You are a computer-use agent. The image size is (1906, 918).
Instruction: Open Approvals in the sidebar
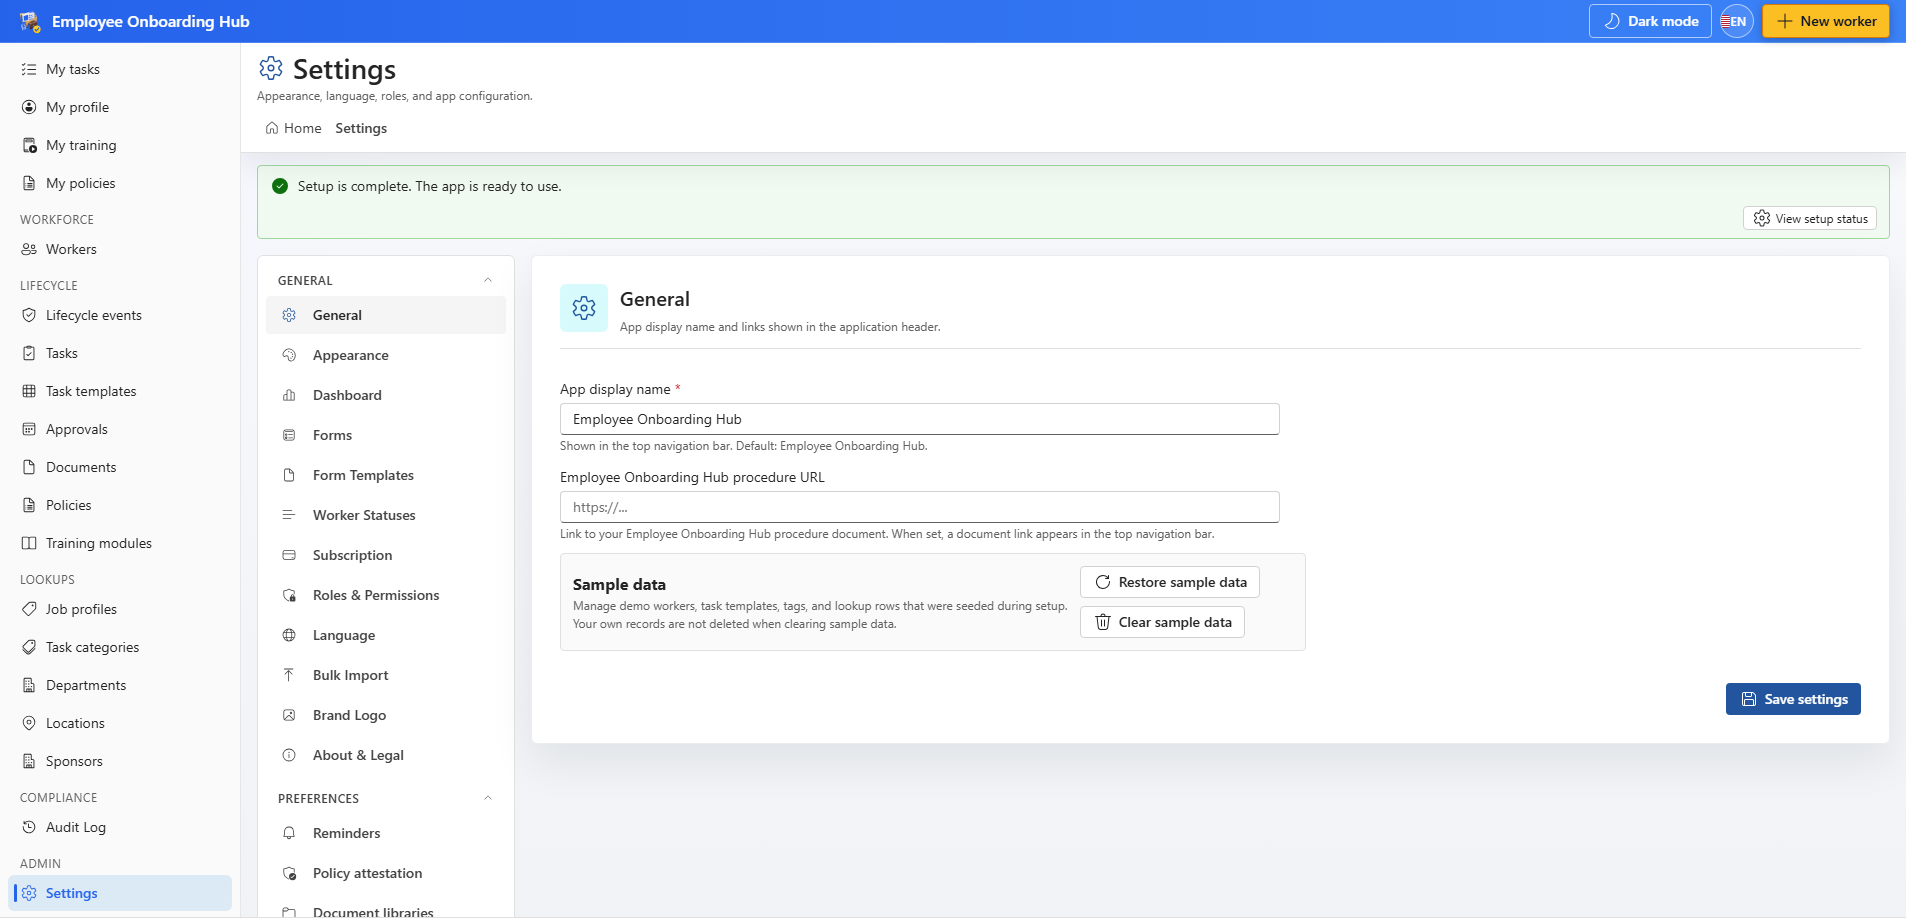click(120, 429)
